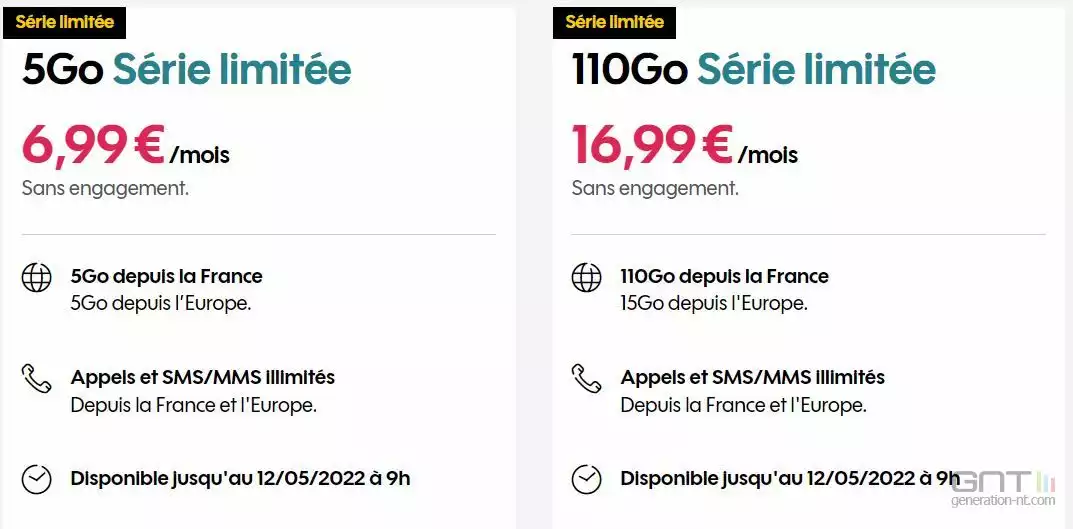The width and height of the screenshot is (1073, 529).
Task: Open the 110Go Série limitée plan title
Action: click(753, 69)
